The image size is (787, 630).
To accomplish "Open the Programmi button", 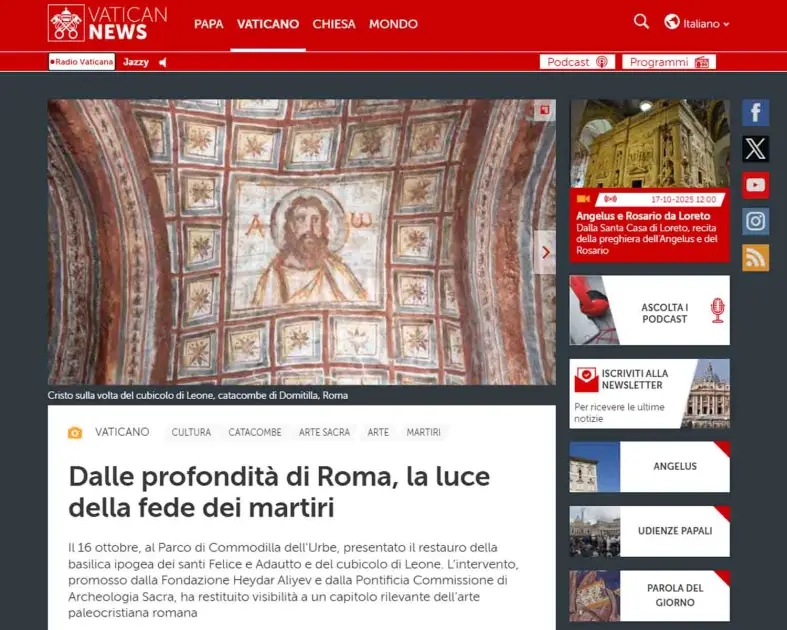I will (668, 62).
